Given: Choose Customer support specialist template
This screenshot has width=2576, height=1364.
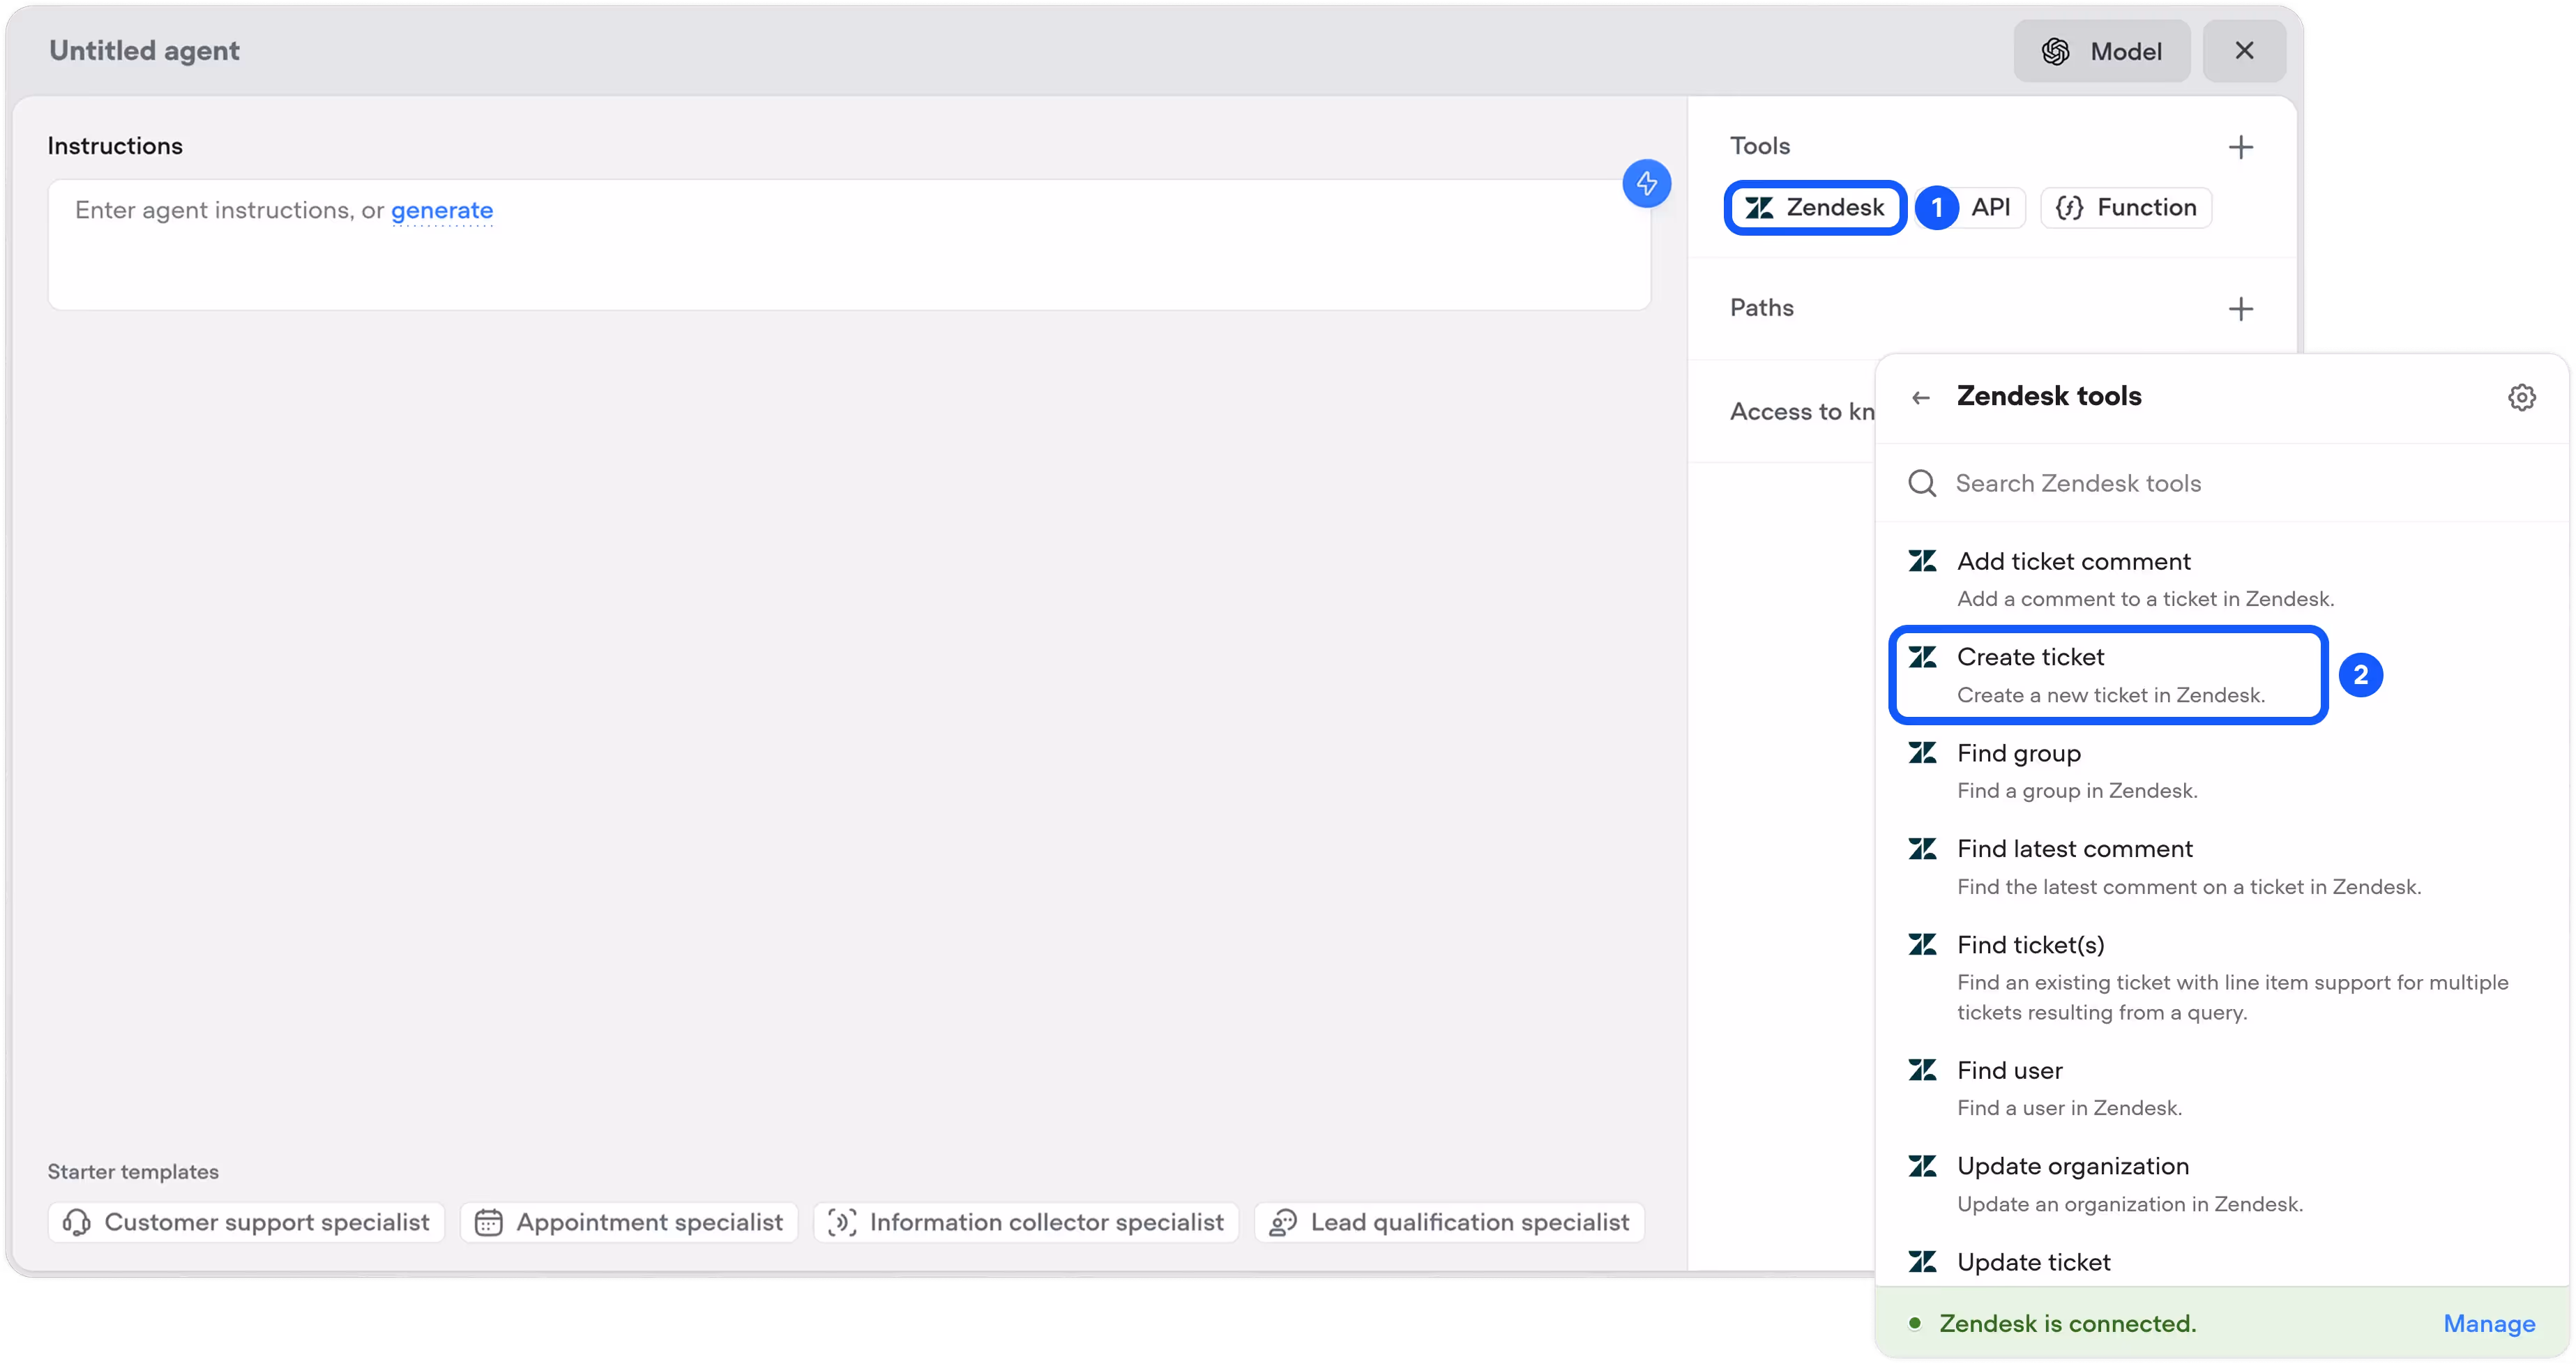Looking at the screenshot, I should (x=246, y=1222).
